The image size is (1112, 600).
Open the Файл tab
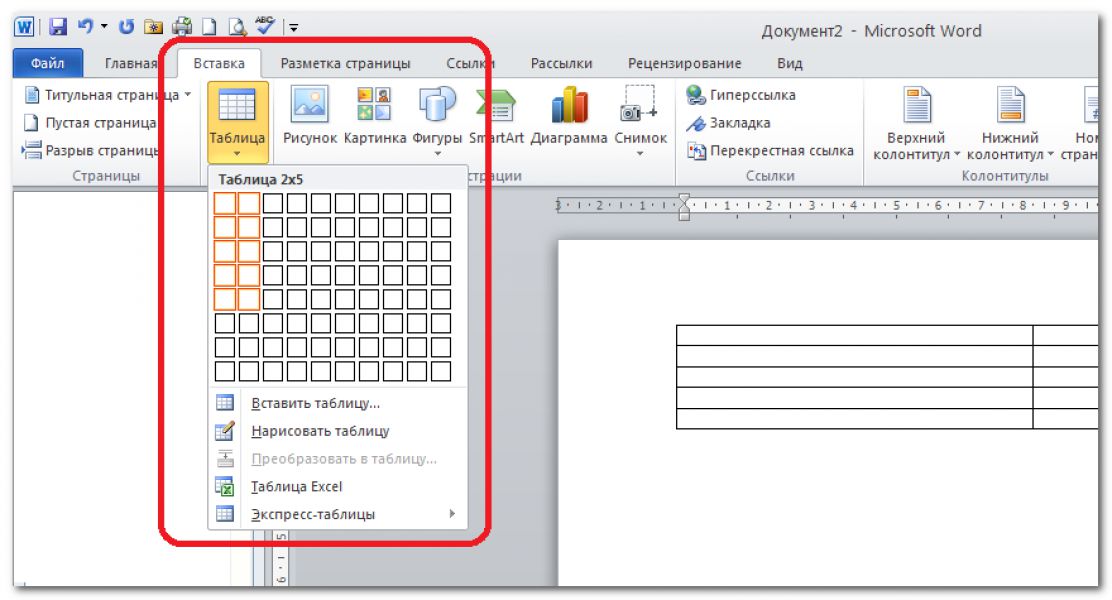[48, 63]
